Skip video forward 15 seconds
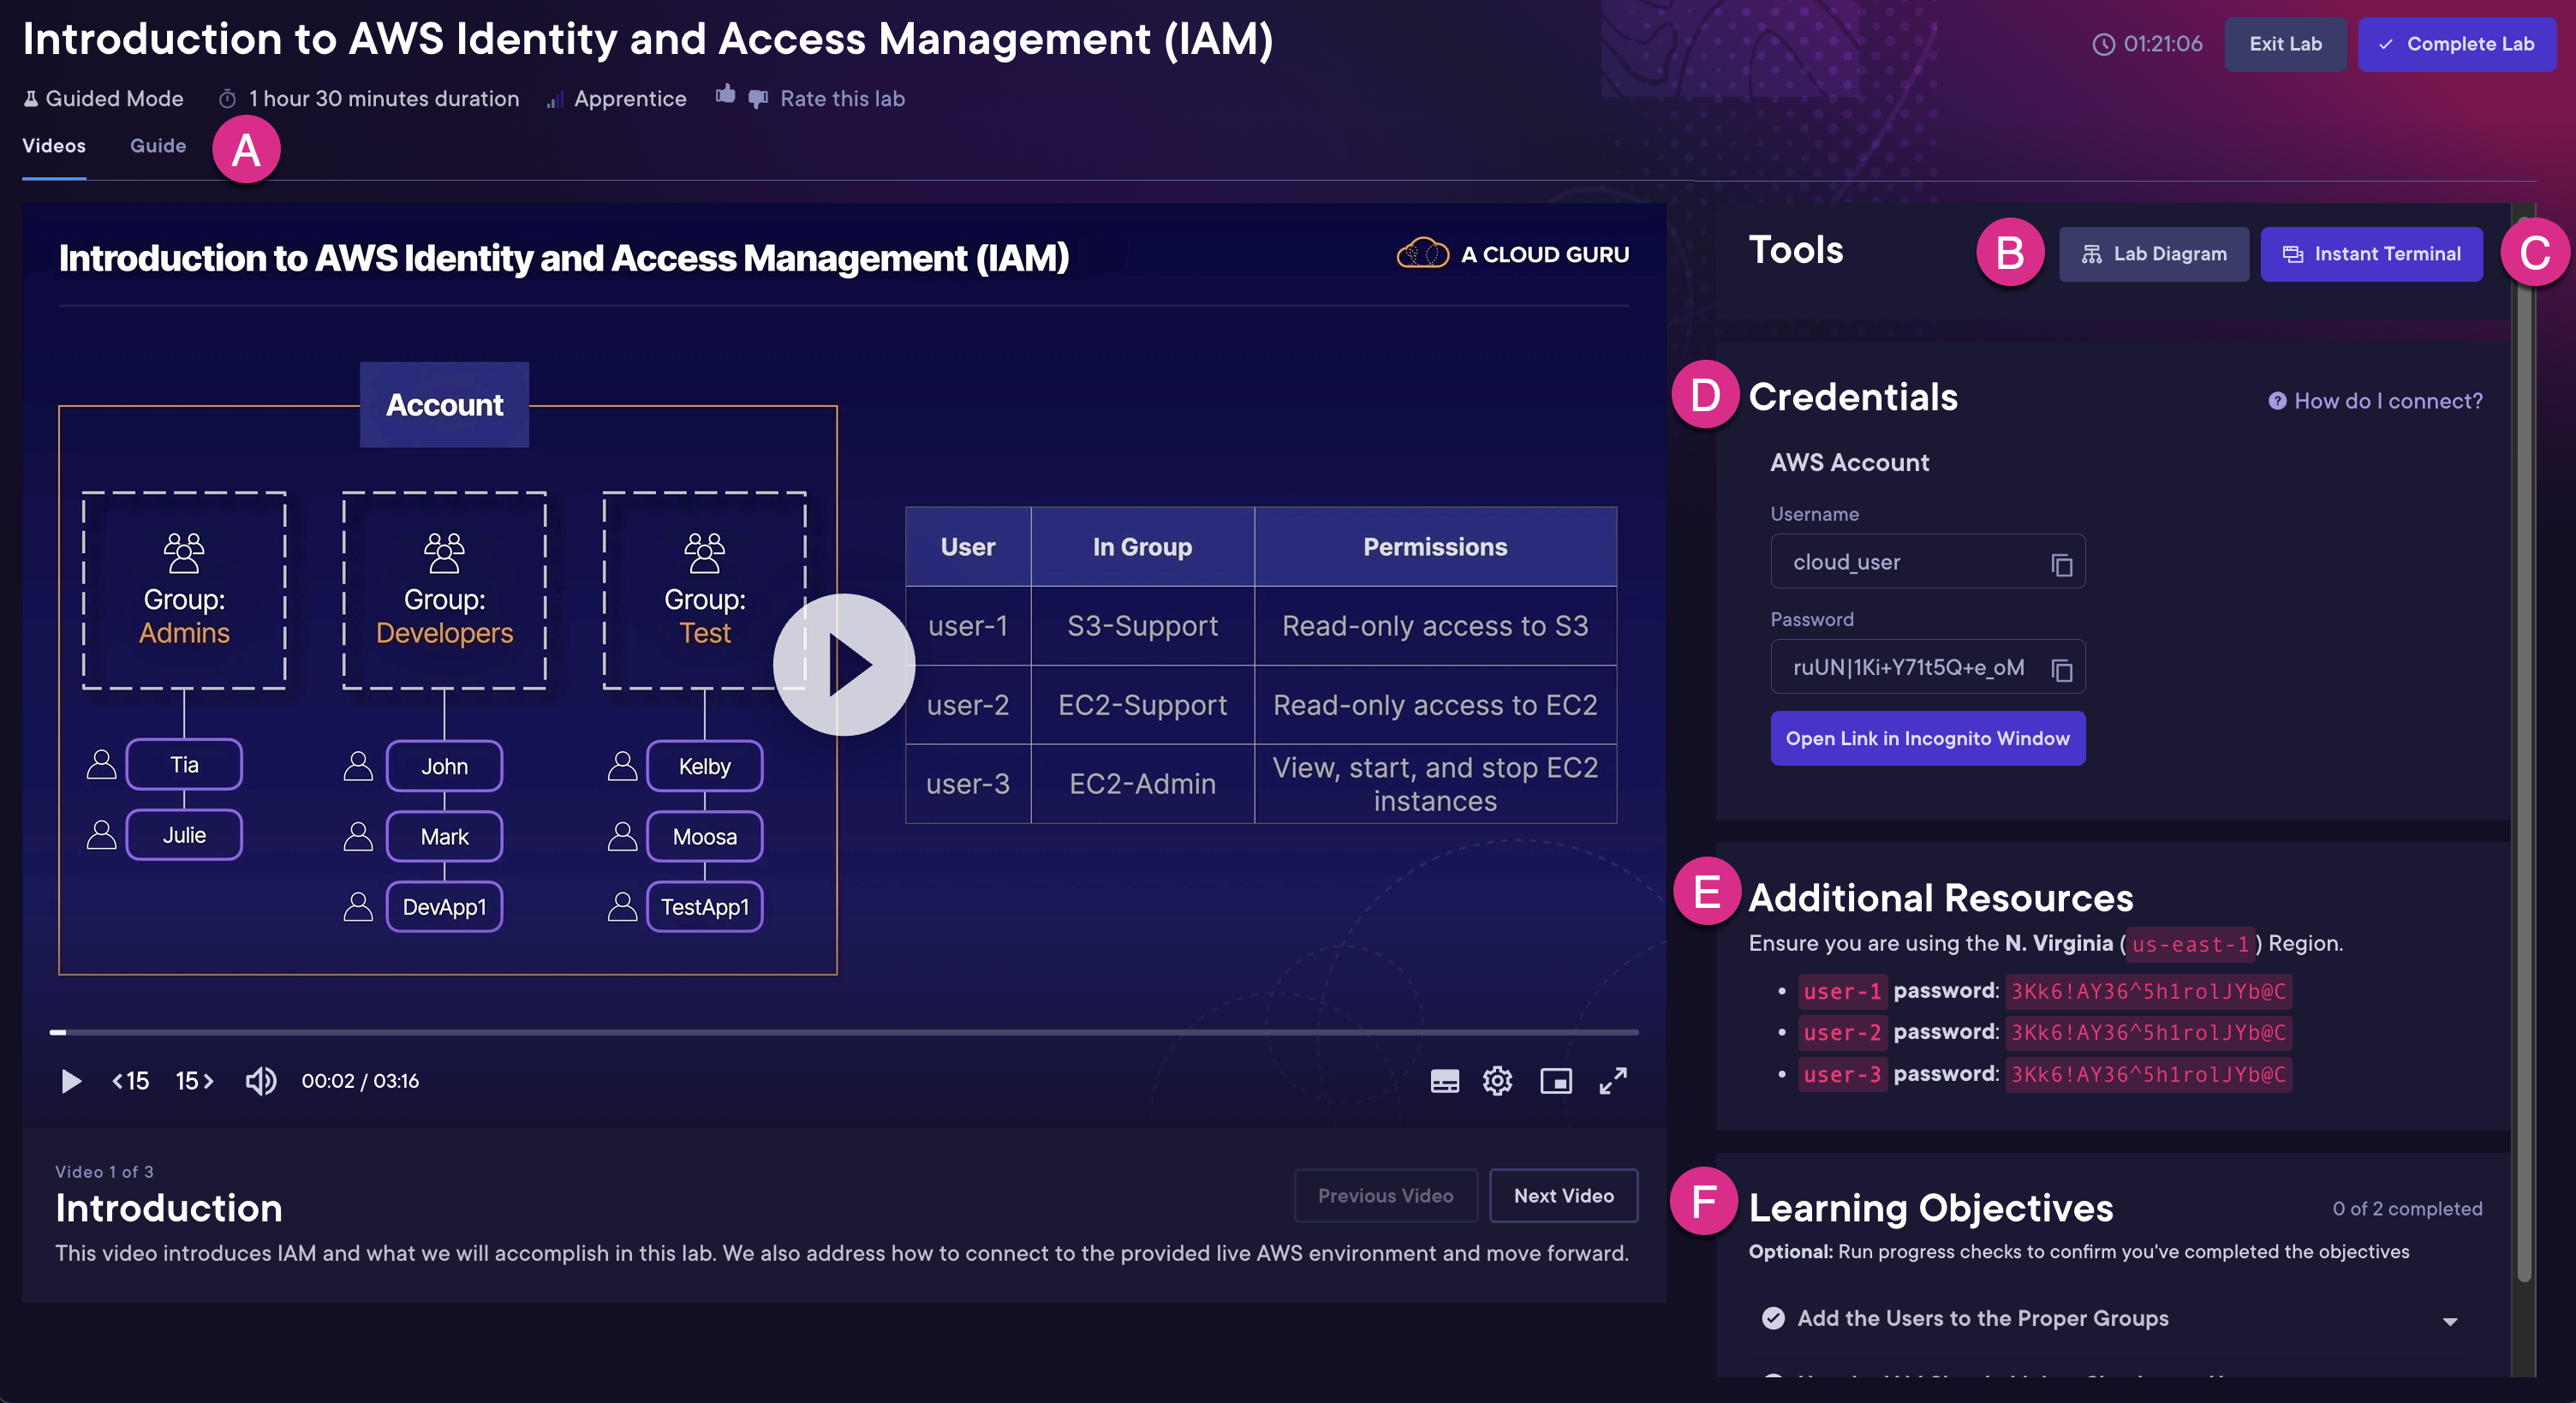2576x1403 pixels. (x=194, y=1081)
